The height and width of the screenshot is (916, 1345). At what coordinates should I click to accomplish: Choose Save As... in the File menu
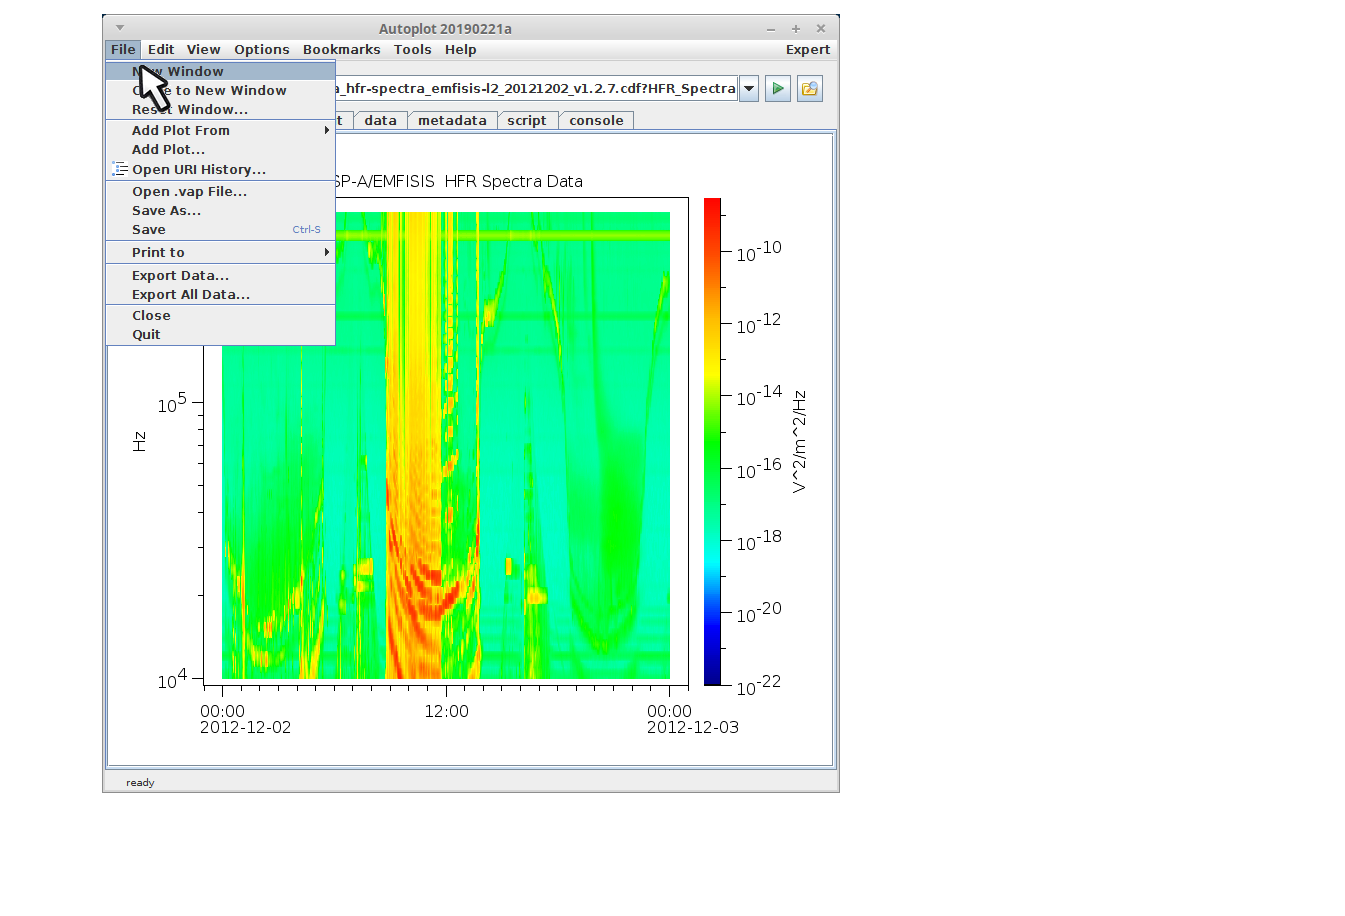tap(166, 211)
